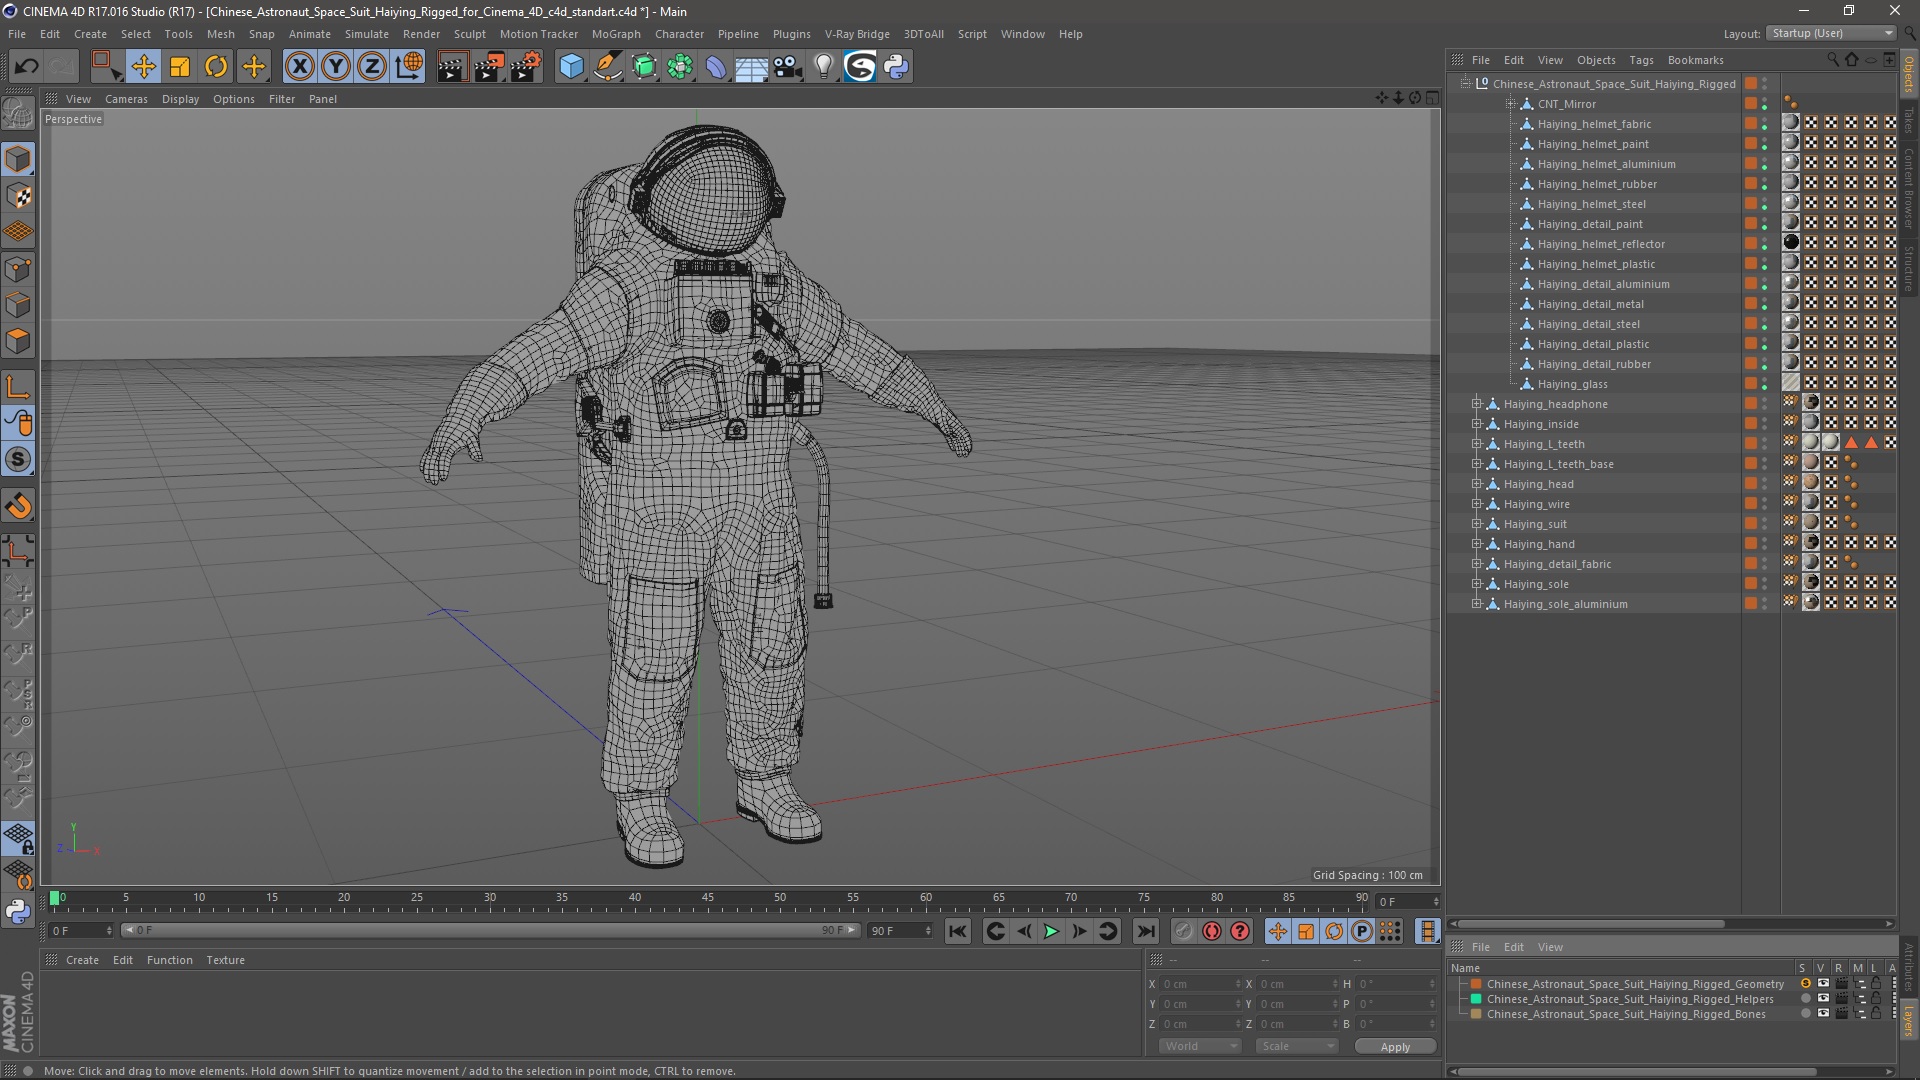This screenshot has width=1920, height=1080.
Task: Go to start of timeline
Action: click(x=957, y=931)
